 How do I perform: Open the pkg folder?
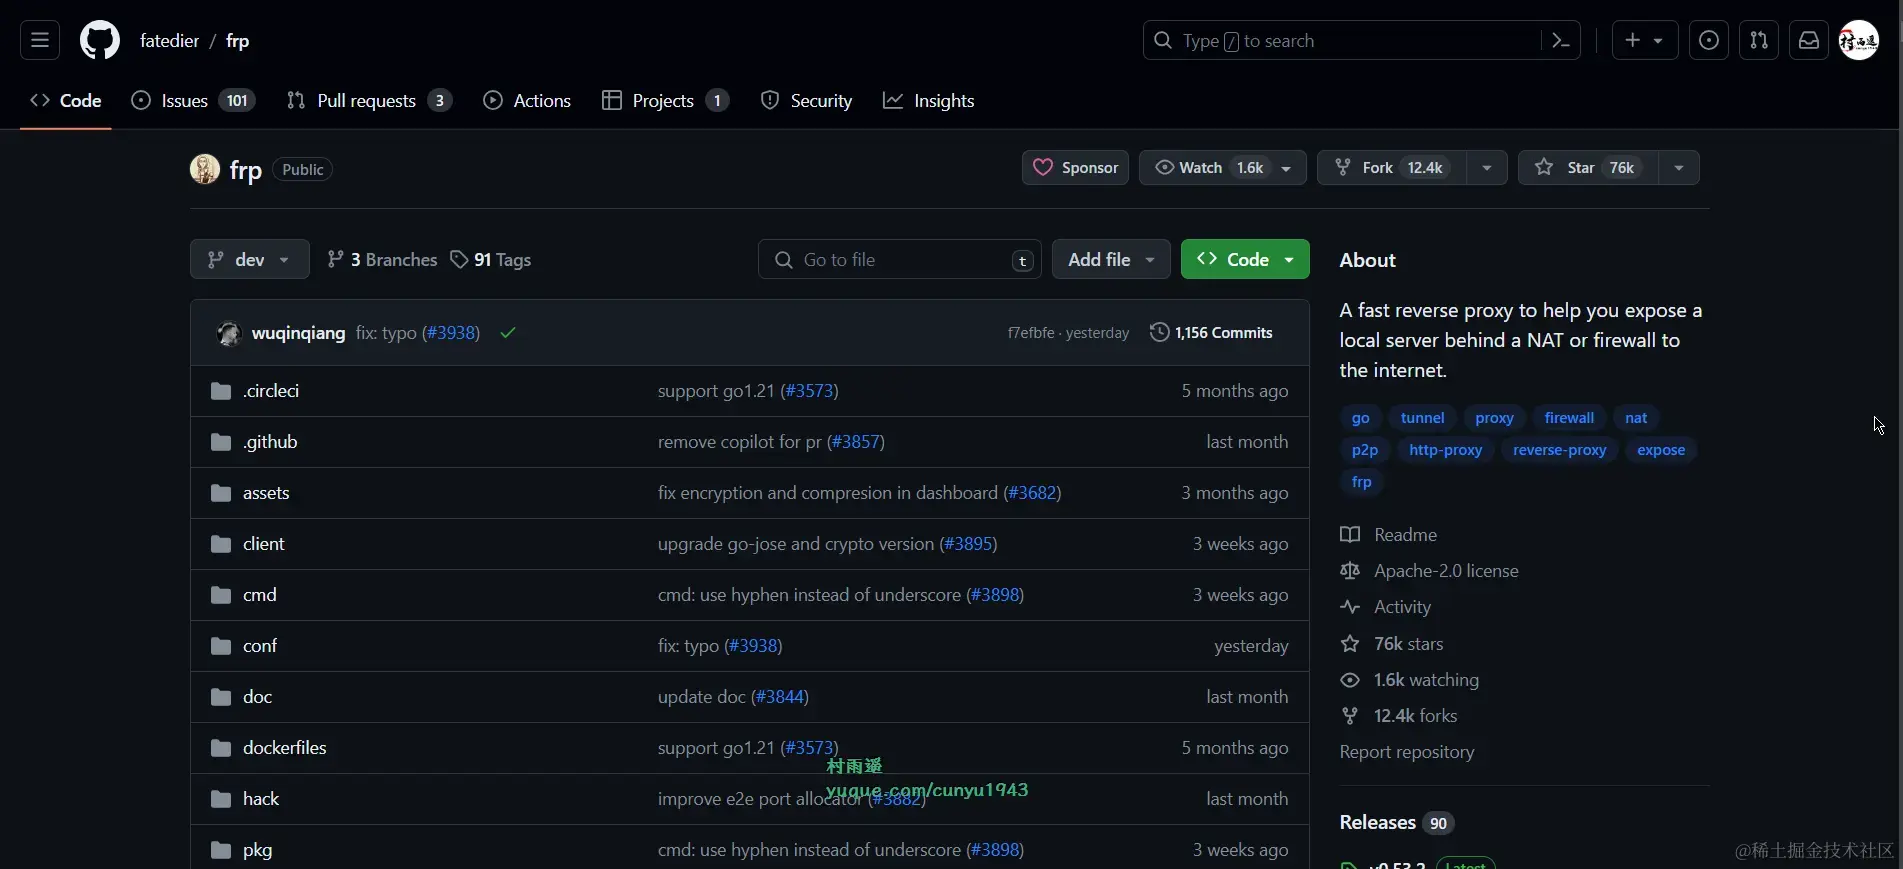coord(257,850)
